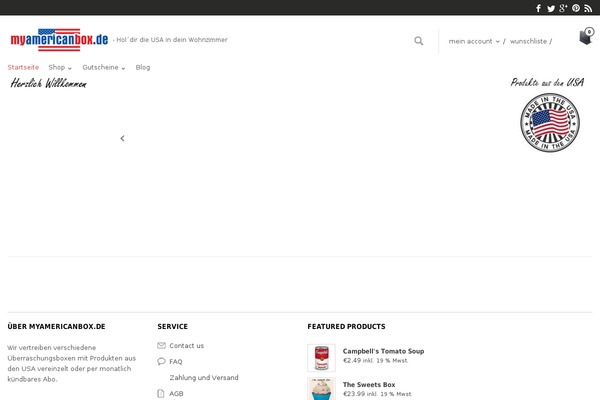Open the RSS feed icon
Image resolution: width=600 pixels, height=400 pixels.
588,8
